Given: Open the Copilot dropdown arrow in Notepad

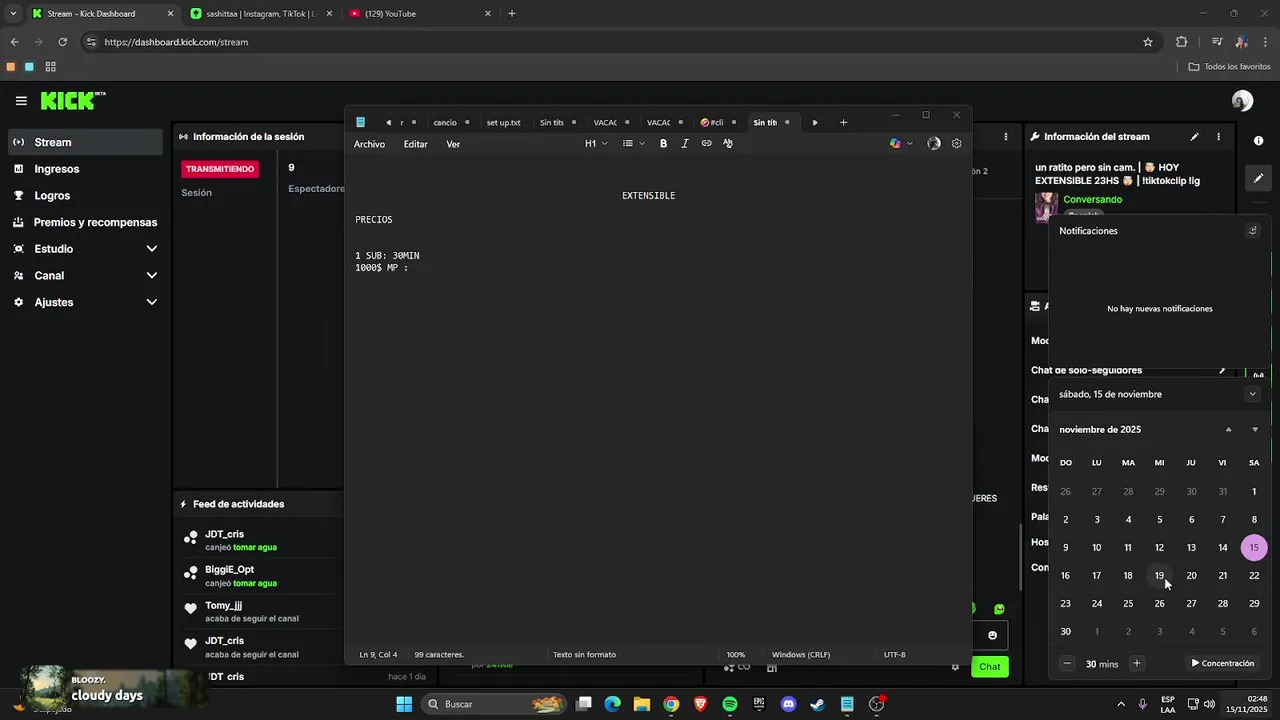Looking at the screenshot, I should 909,144.
